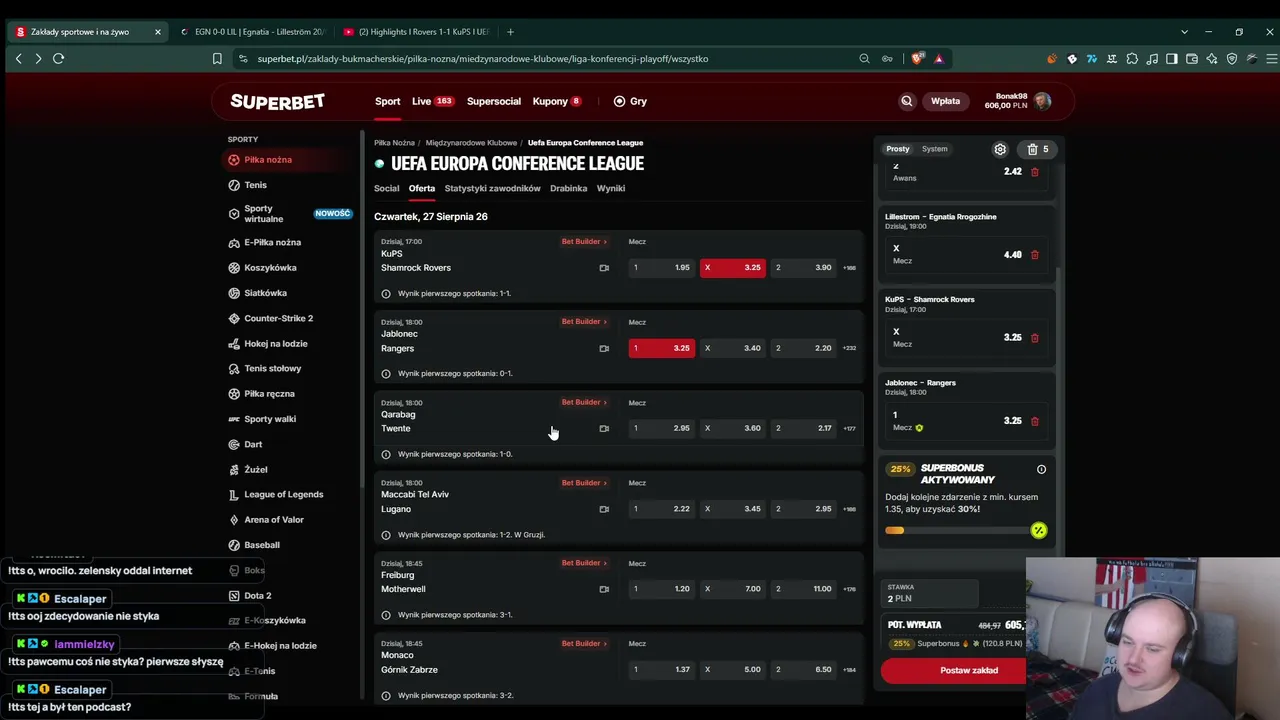The width and height of the screenshot is (1280, 720).
Task: Open Brave Wallet icon in toolbar
Action: [1192, 59]
